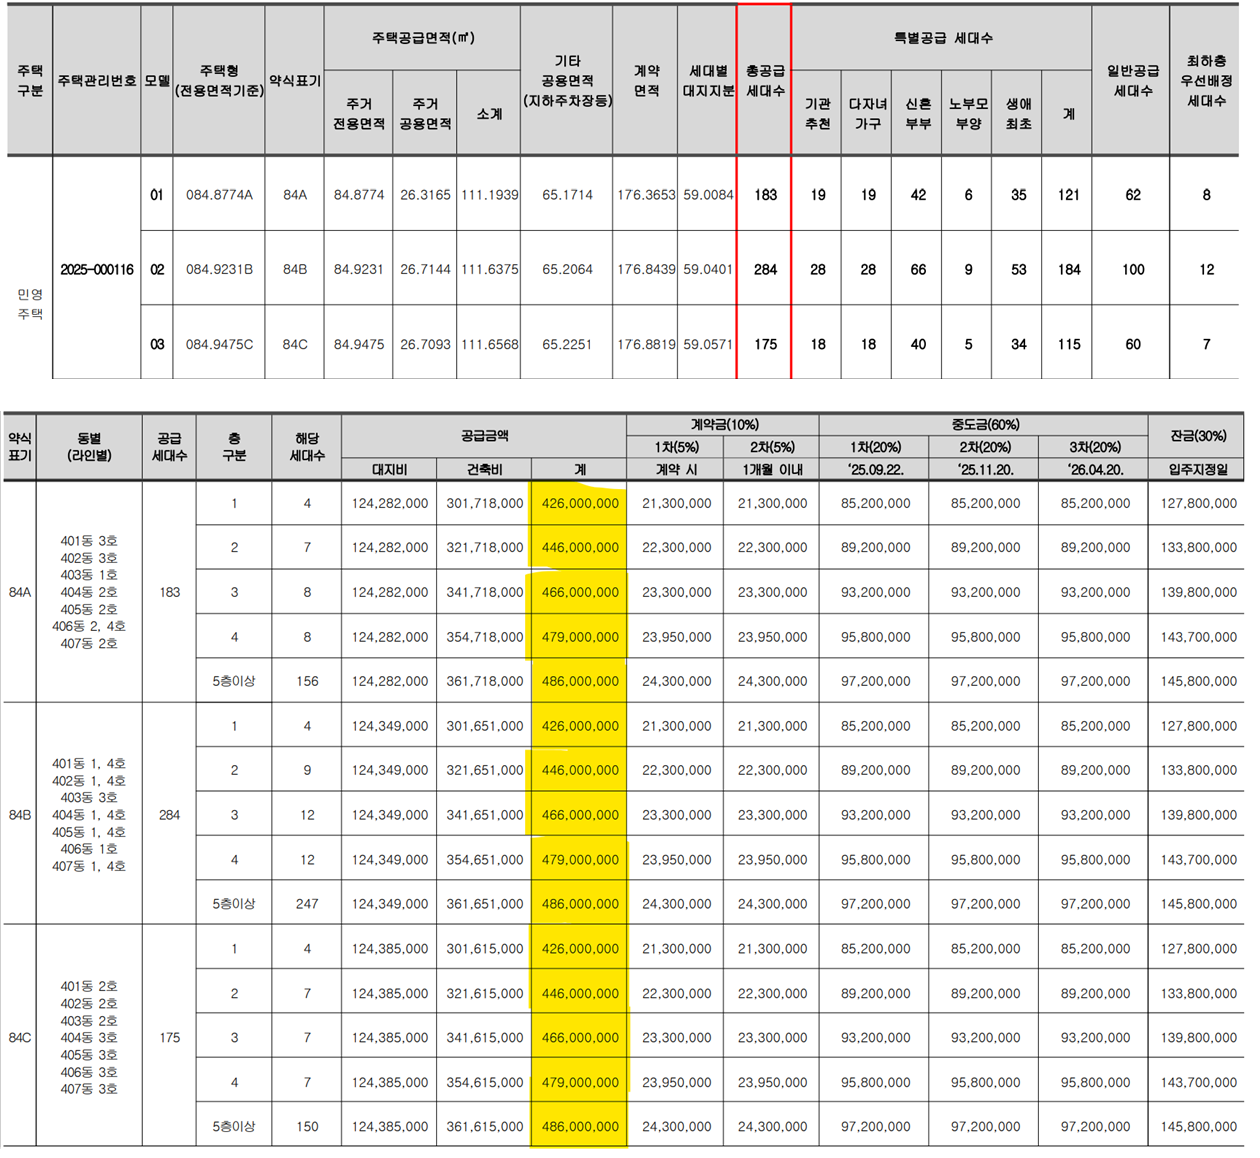Click the 1개월 이내 payment label
Screen dimensions: 1260x1158
[x=772, y=469]
